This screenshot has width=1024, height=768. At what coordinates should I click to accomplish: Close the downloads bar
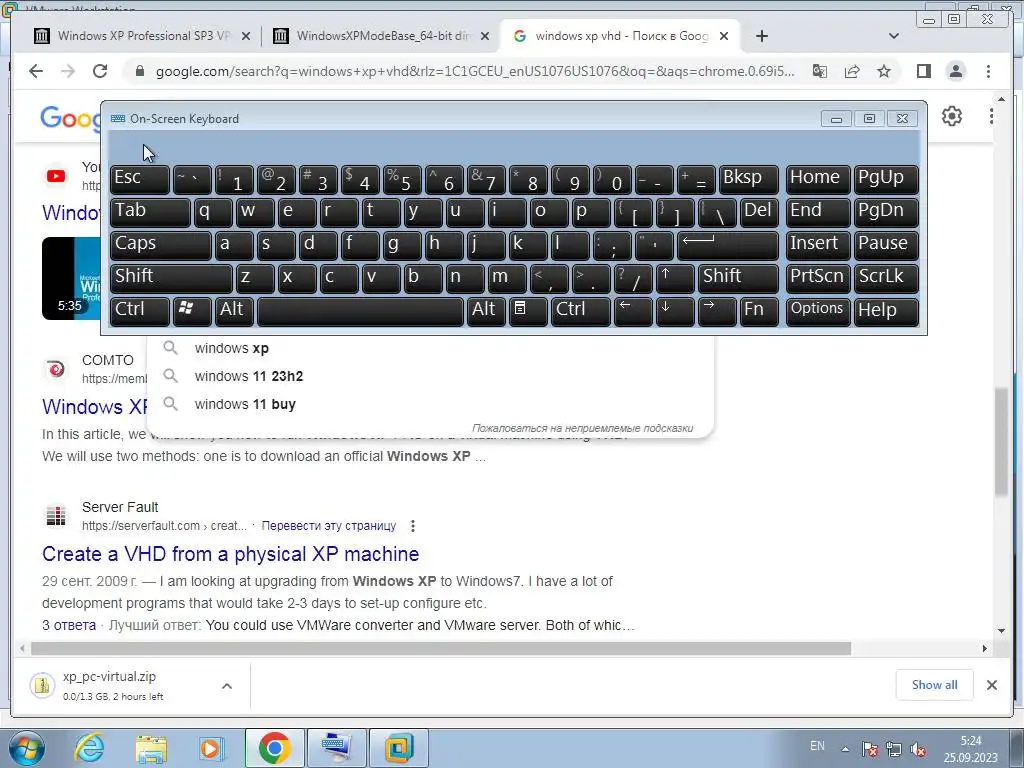991,685
